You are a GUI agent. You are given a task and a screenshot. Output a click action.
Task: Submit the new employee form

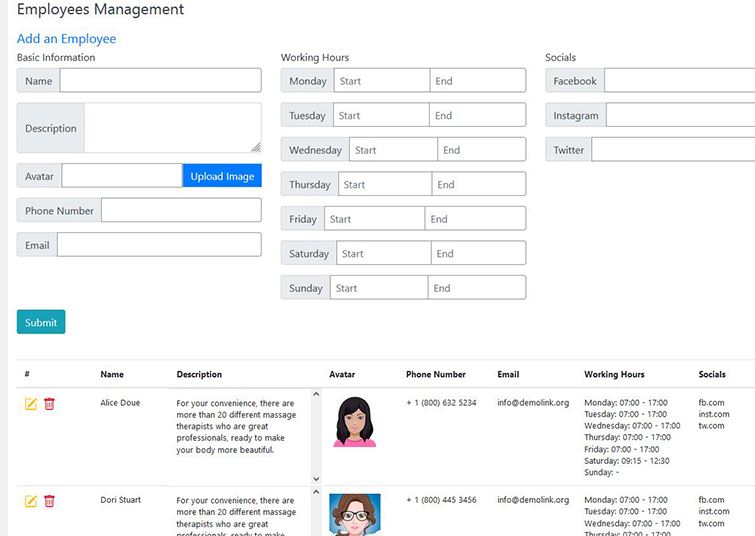pyautogui.click(x=41, y=322)
